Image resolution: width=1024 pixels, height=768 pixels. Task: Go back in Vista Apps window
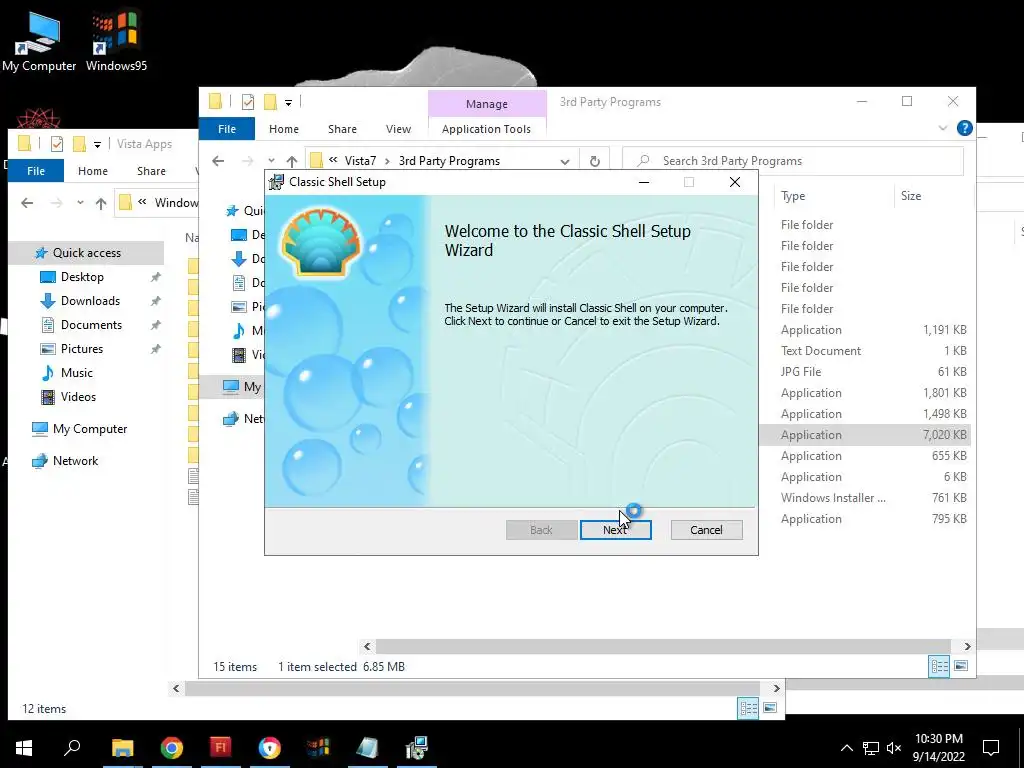click(27, 202)
